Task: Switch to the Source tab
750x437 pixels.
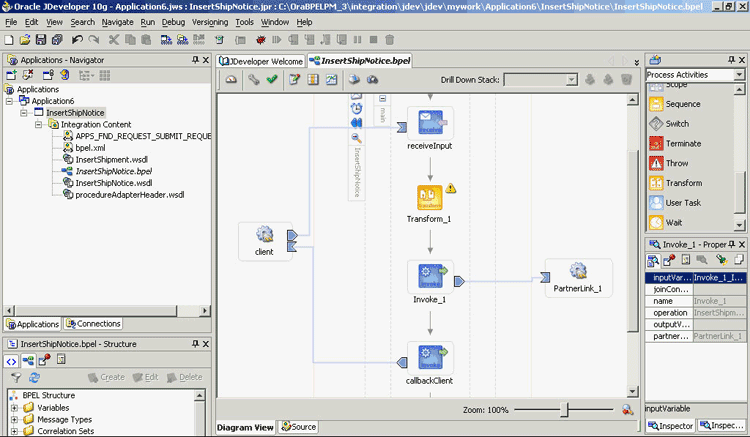Action: coord(298,426)
